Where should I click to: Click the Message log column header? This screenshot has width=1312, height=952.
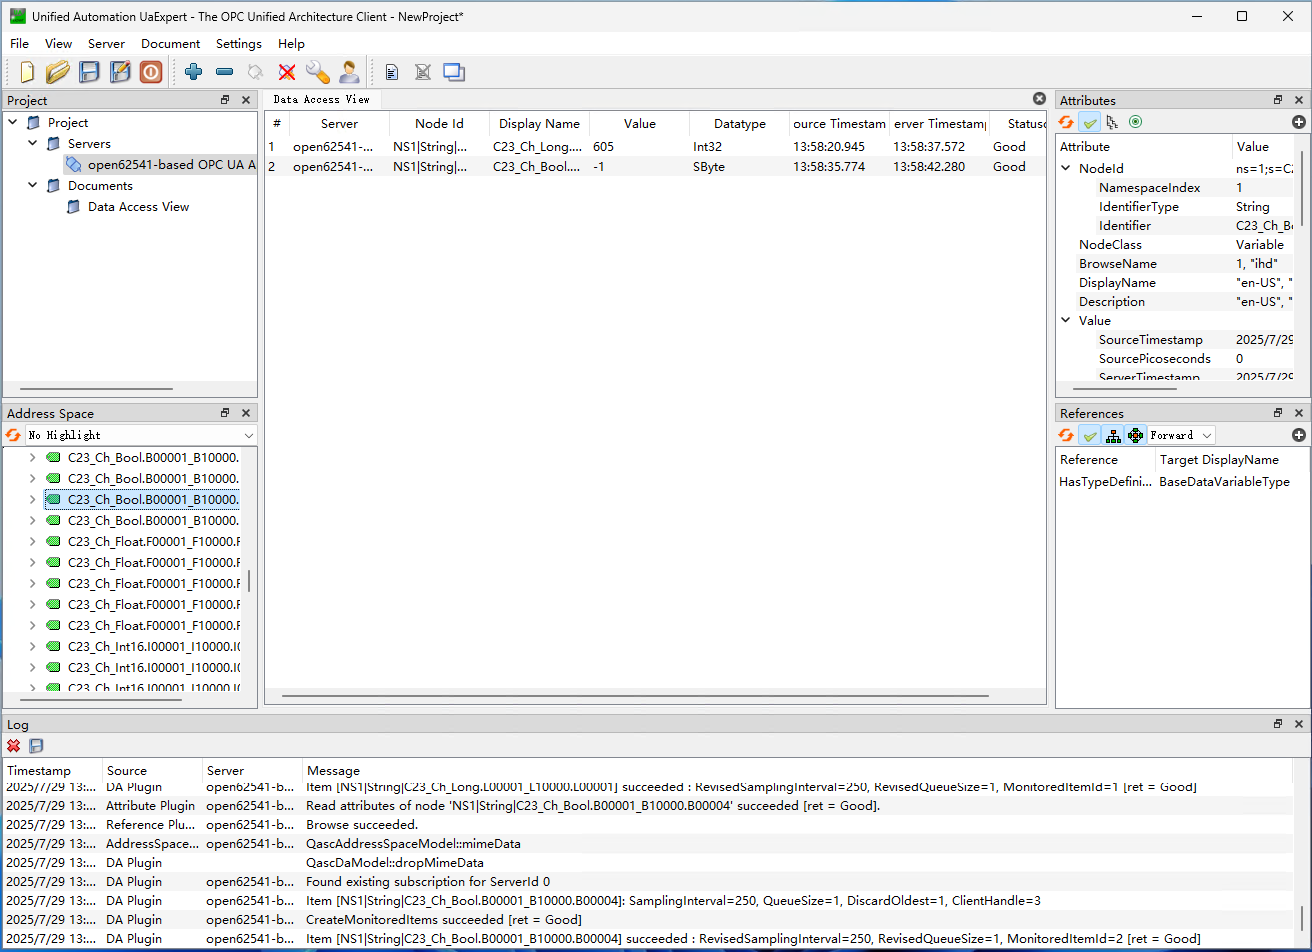point(798,771)
